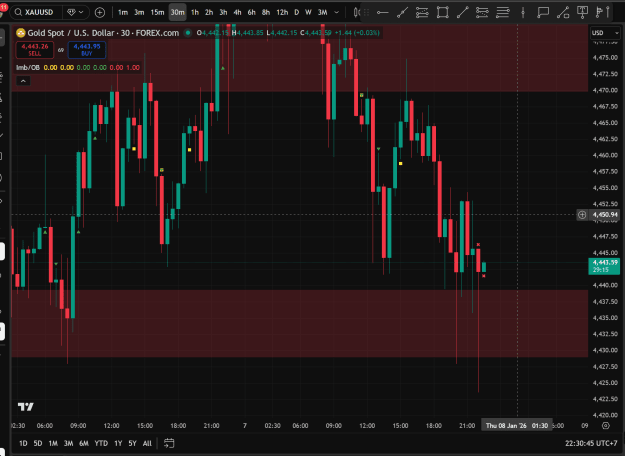Switch to the 2h timeframe
The image size is (625, 456).
[209, 12]
